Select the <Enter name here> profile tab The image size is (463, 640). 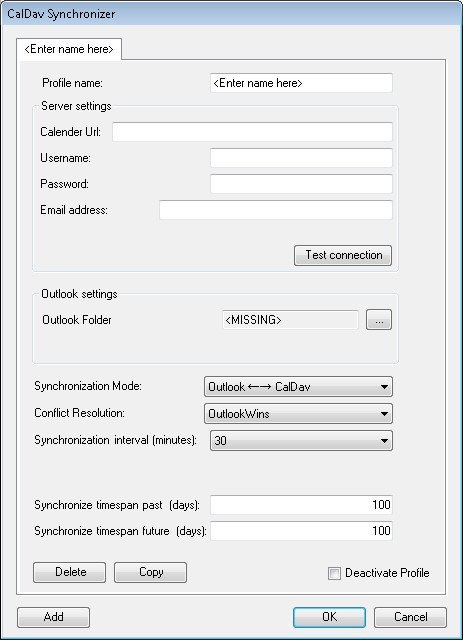coord(69,49)
